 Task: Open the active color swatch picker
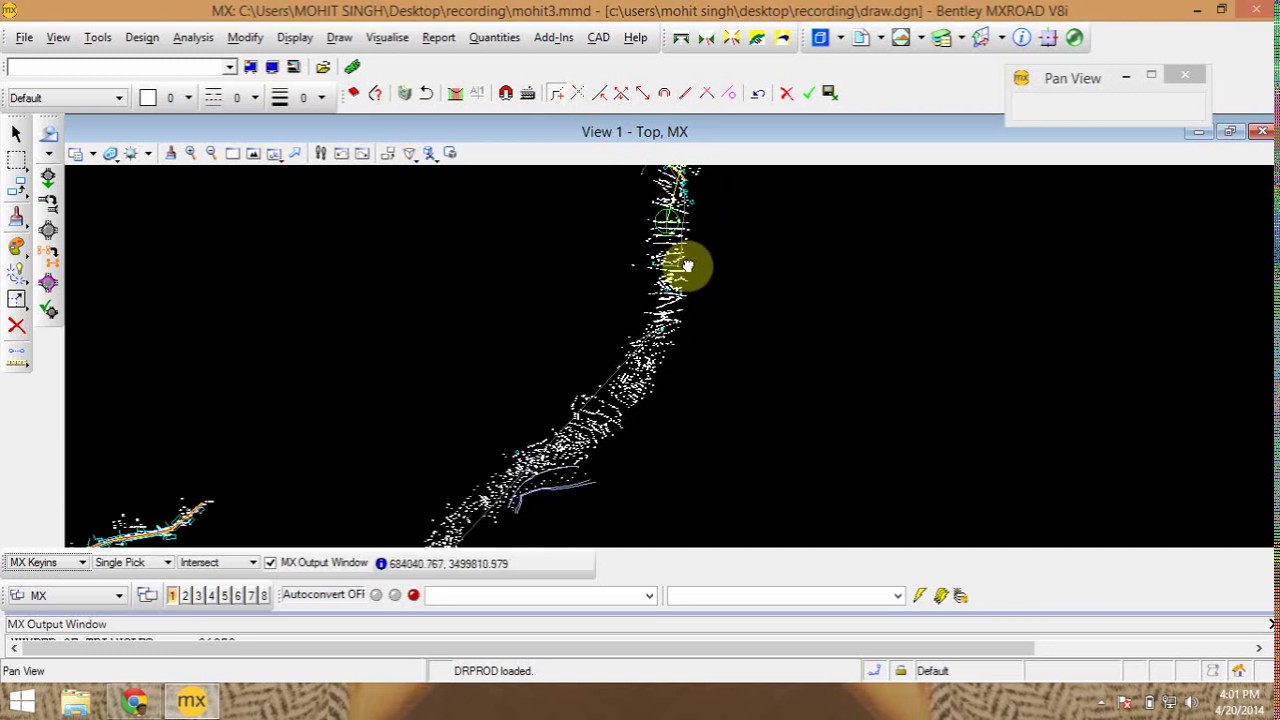pyautogui.click(x=148, y=98)
